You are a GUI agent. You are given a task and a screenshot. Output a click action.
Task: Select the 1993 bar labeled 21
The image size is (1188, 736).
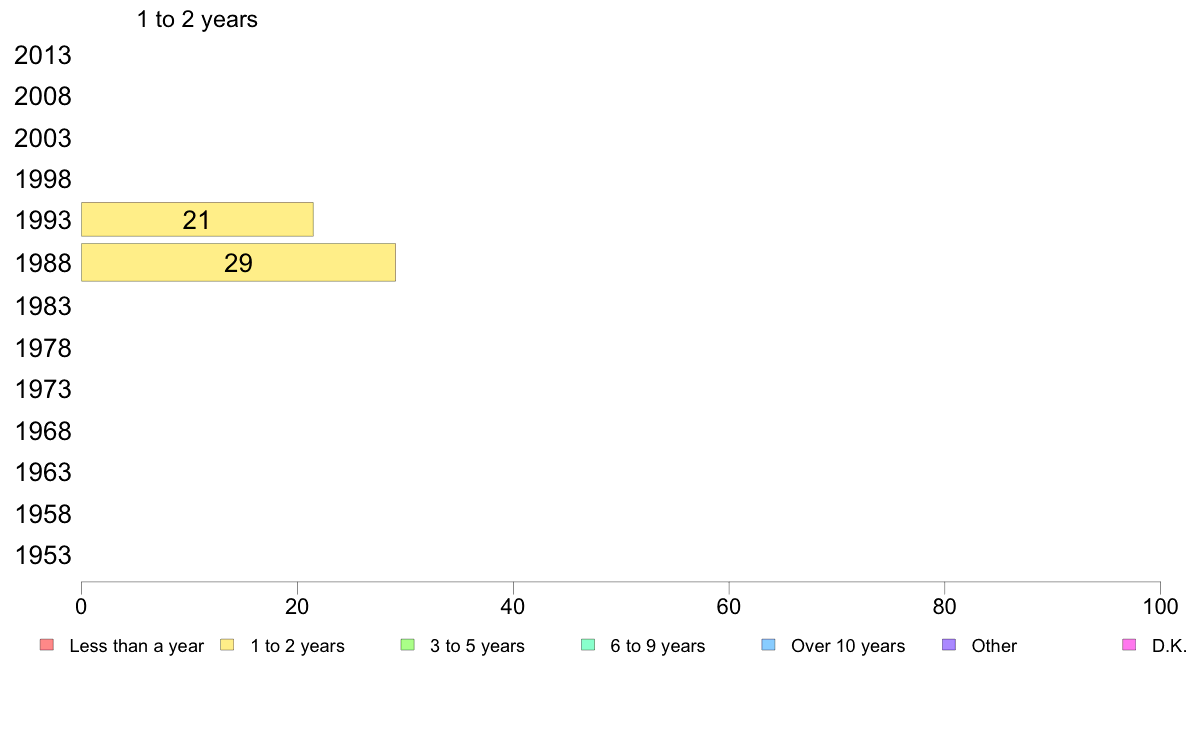(197, 220)
